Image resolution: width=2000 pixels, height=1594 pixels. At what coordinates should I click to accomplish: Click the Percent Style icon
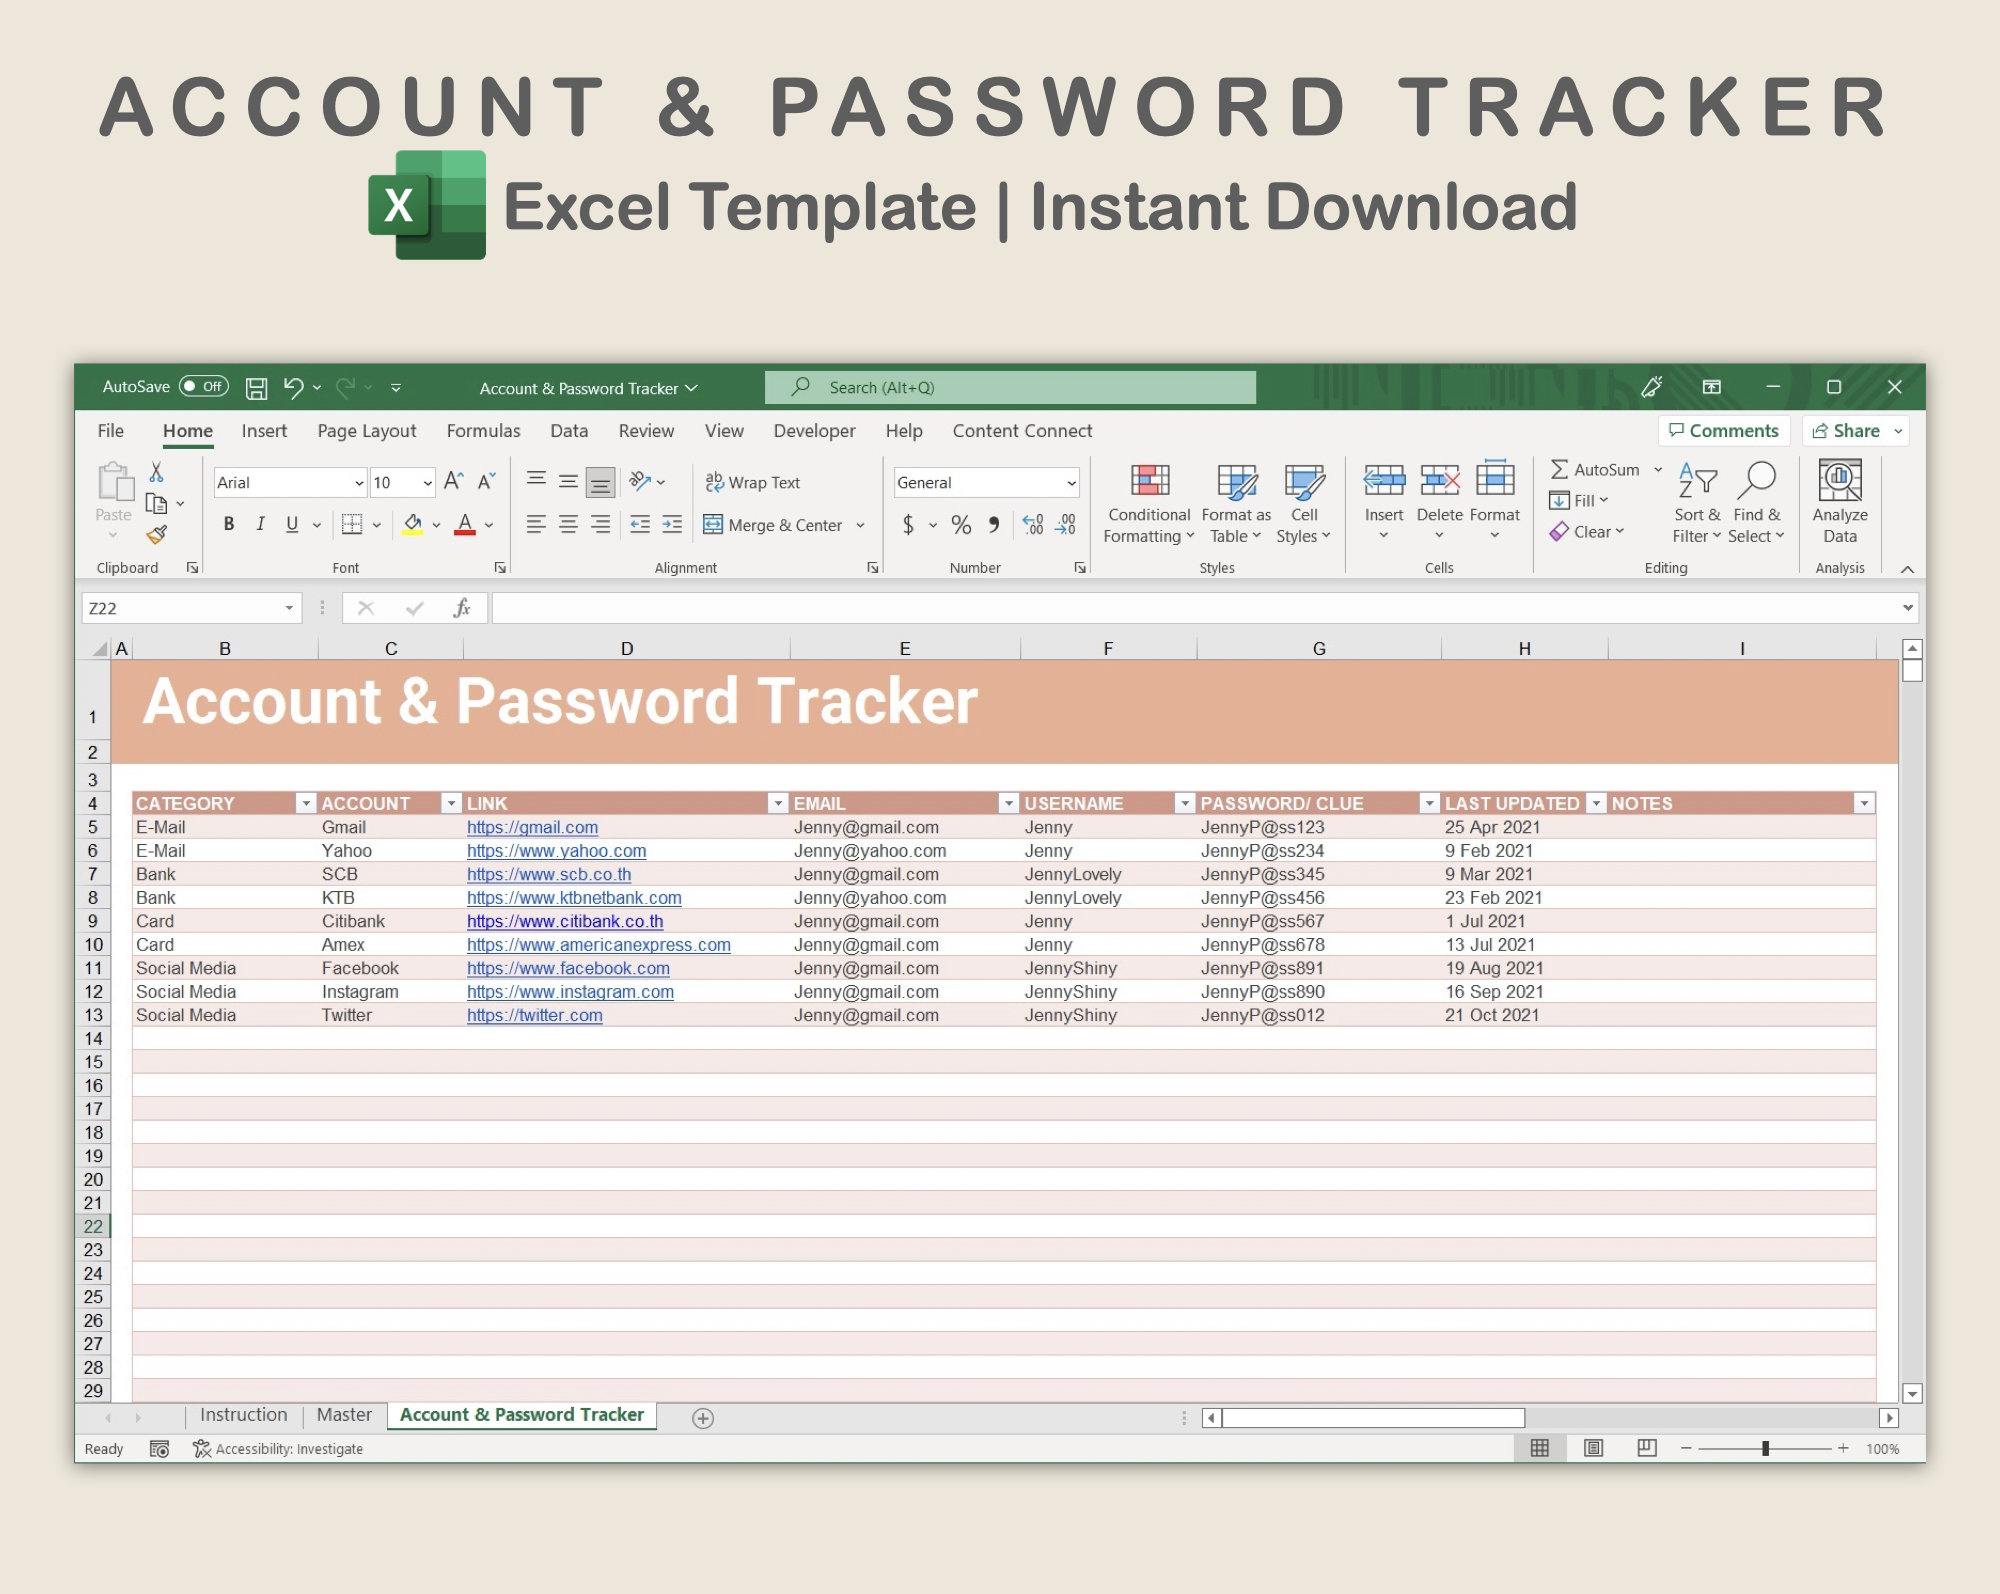coord(961,524)
